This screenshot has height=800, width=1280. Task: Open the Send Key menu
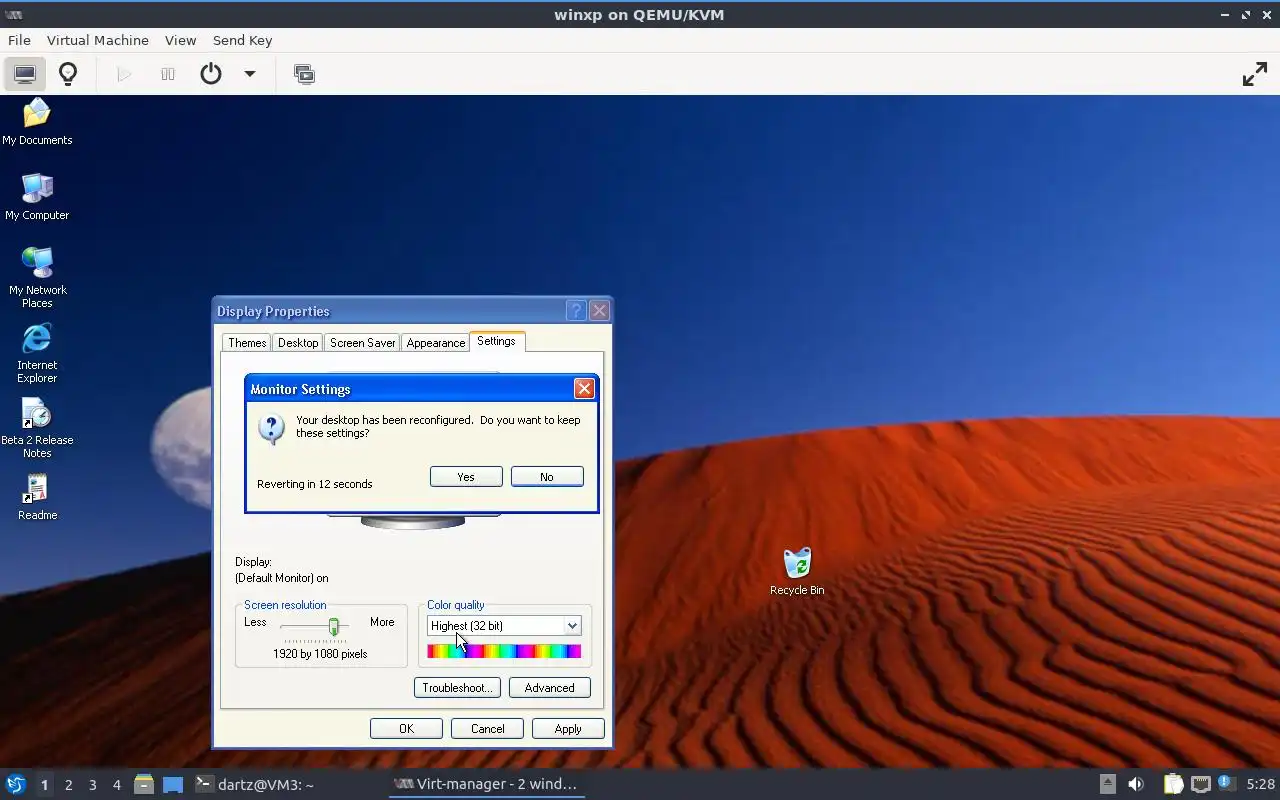[x=242, y=40]
